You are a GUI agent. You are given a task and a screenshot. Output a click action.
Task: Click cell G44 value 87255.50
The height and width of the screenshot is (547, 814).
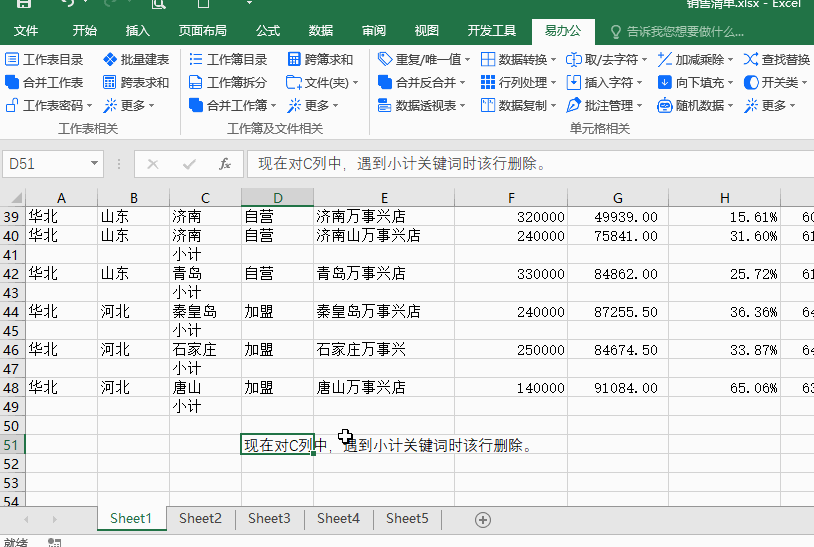click(x=618, y=311)
